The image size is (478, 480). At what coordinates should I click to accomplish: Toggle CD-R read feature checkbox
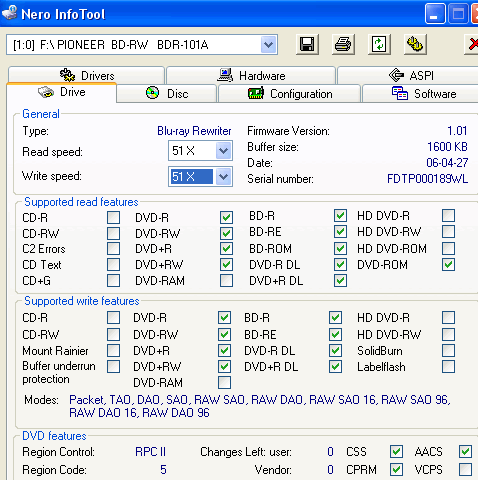tap(113, 217)
